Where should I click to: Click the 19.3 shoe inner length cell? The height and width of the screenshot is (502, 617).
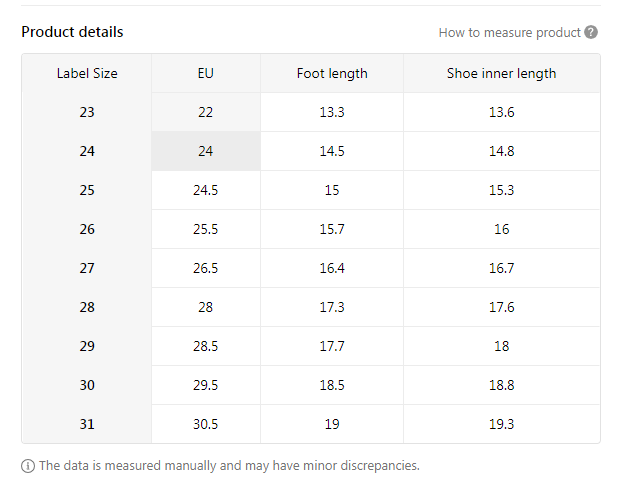tap(501, 424)
